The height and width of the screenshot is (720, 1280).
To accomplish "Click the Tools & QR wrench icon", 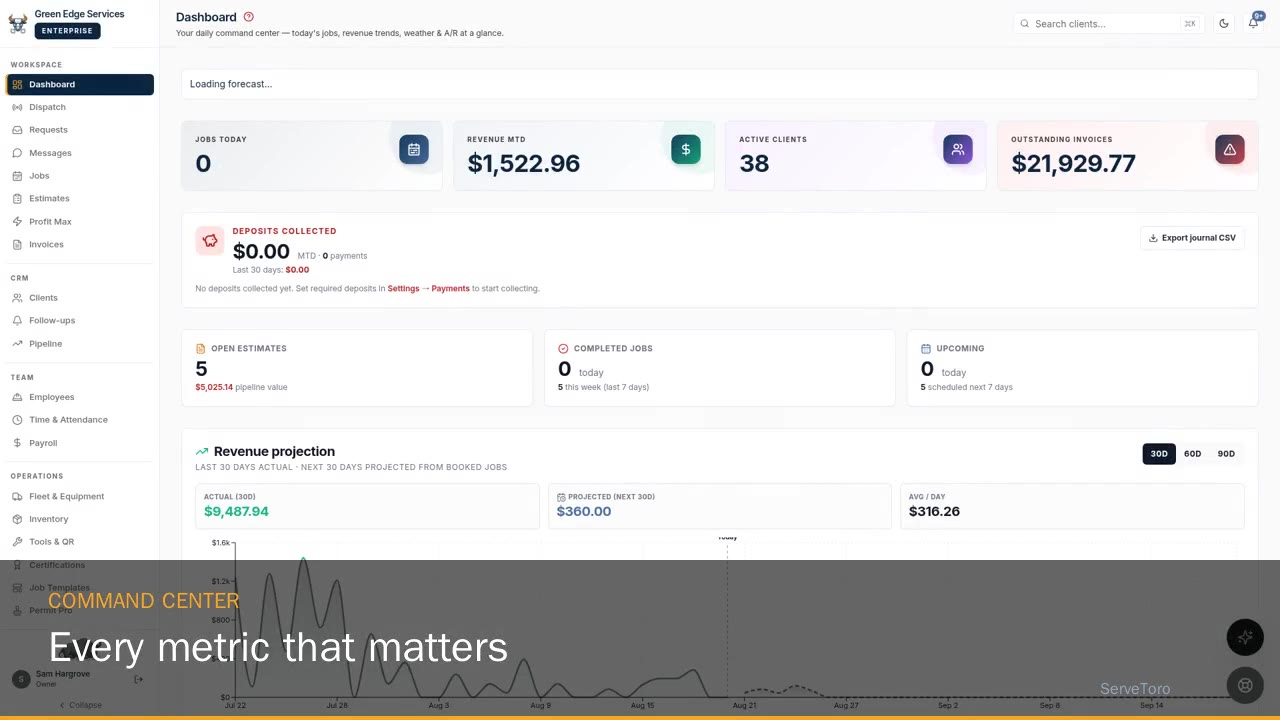I will tap(18, 542).
